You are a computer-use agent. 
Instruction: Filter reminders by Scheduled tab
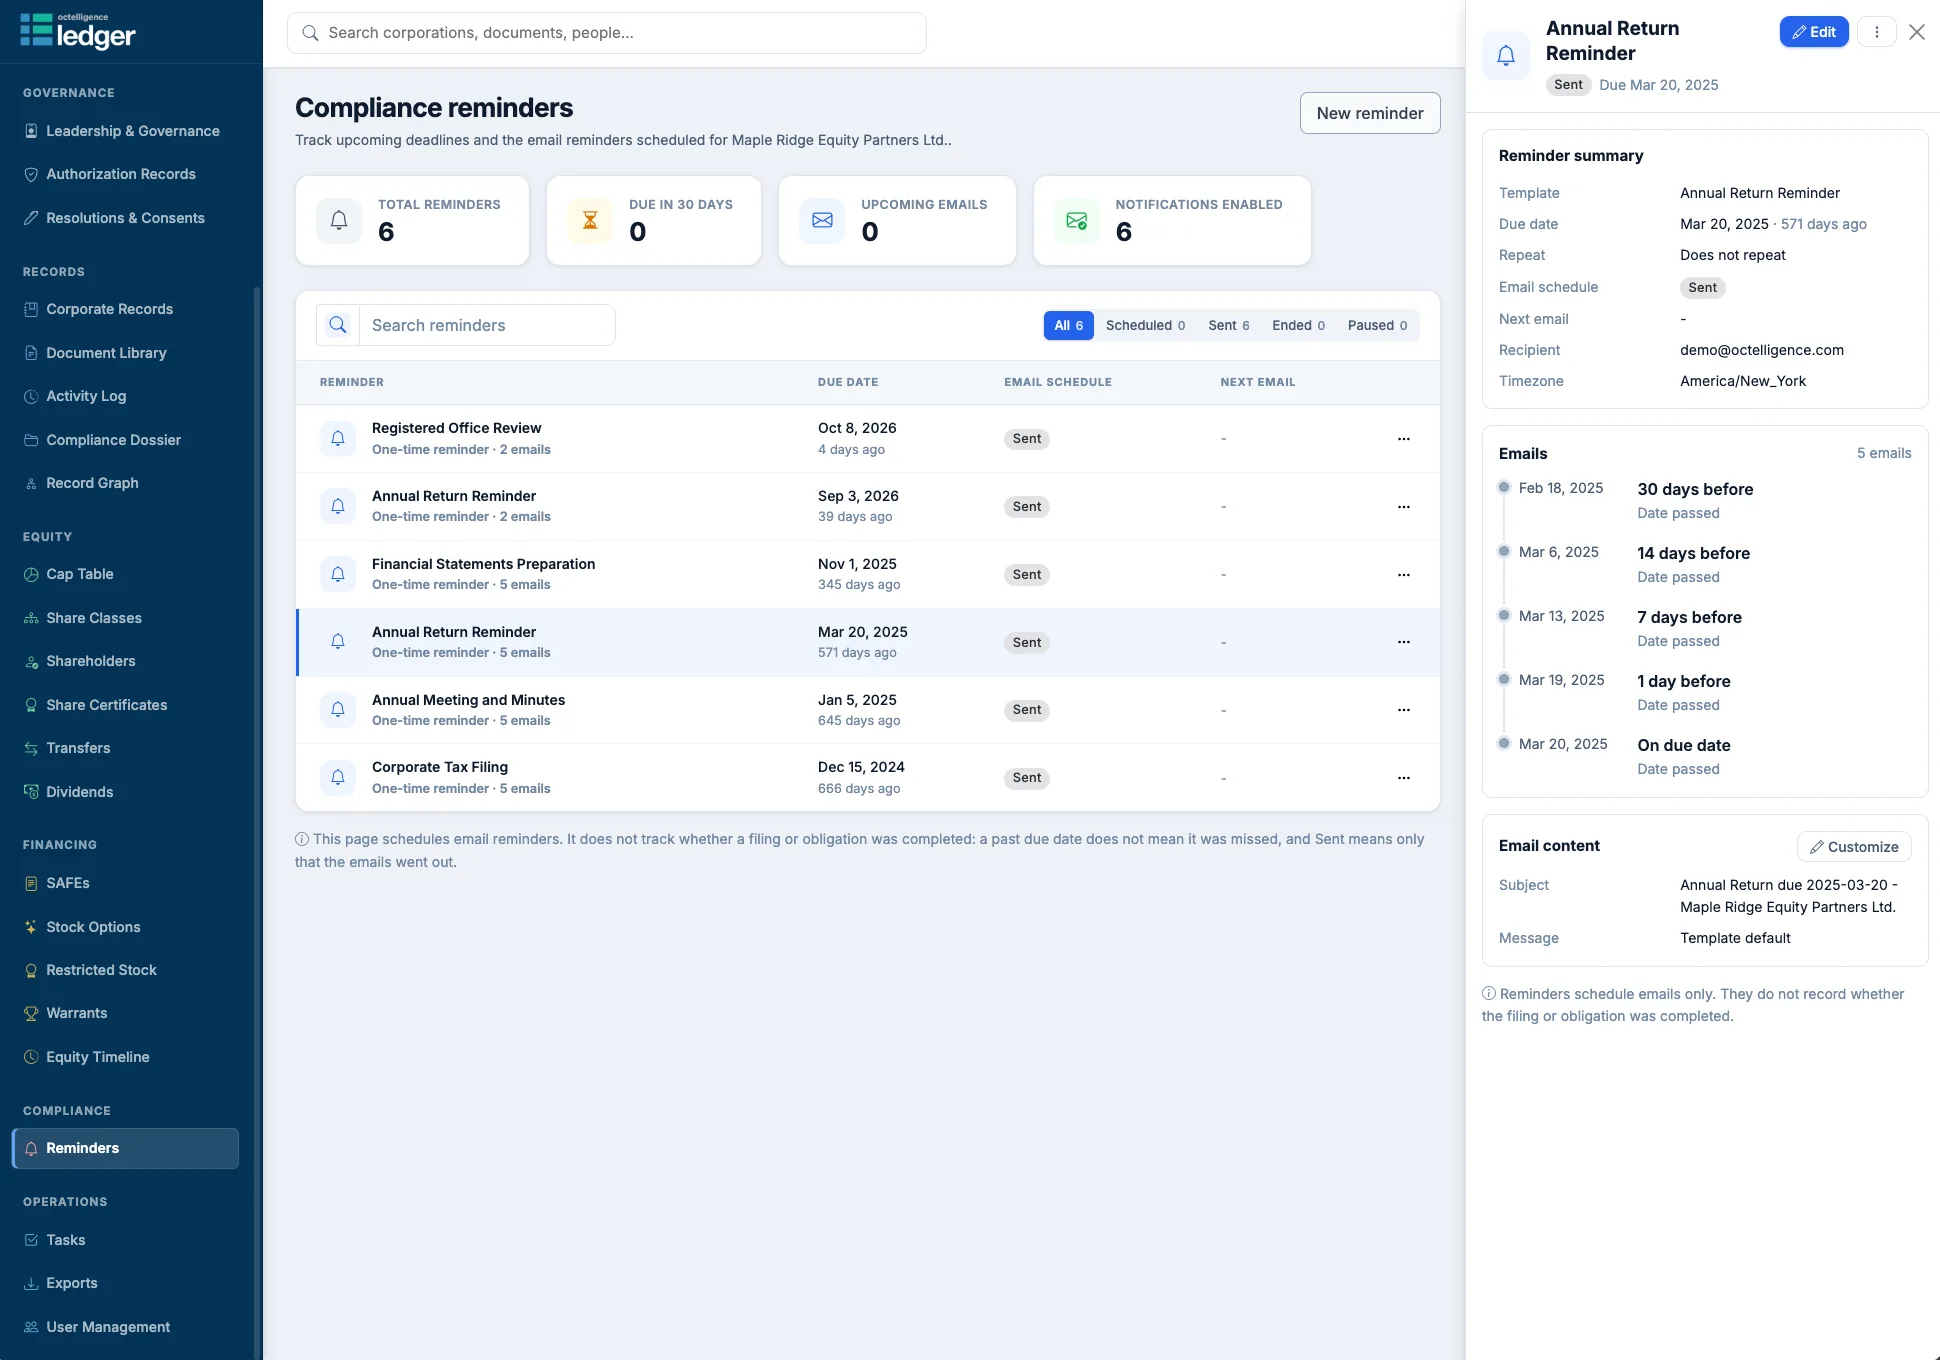pyautogui.click(x=1146, y=325)
